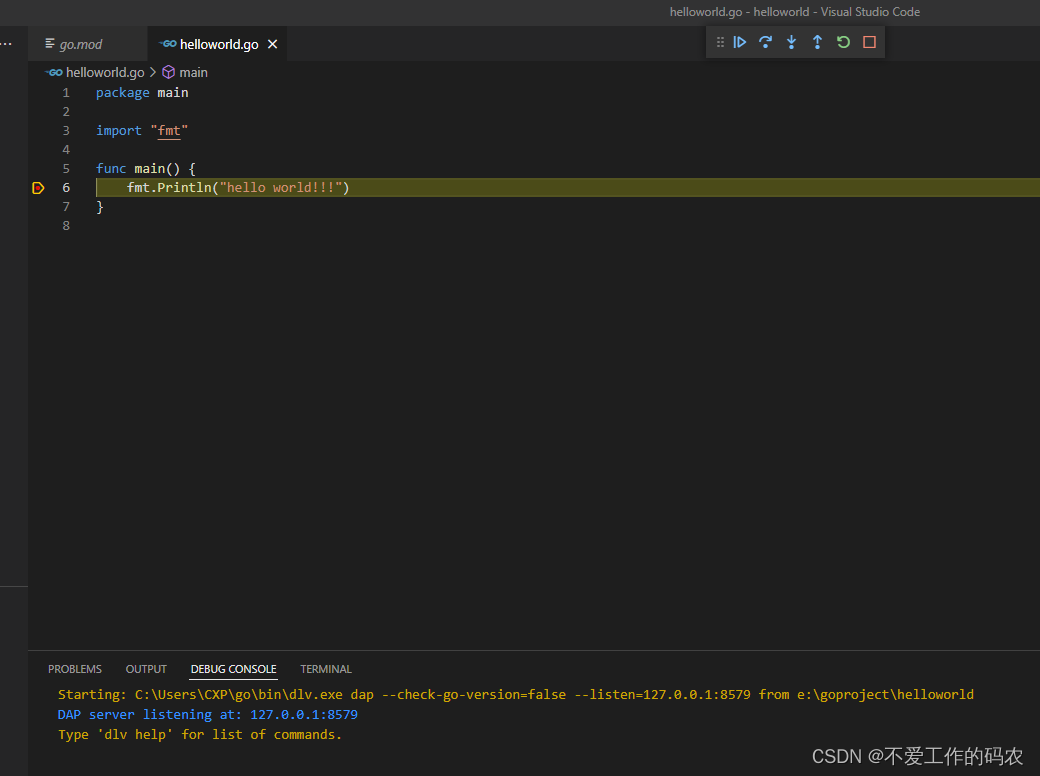Open the ellipsis menu at top left

coord(6,44)
